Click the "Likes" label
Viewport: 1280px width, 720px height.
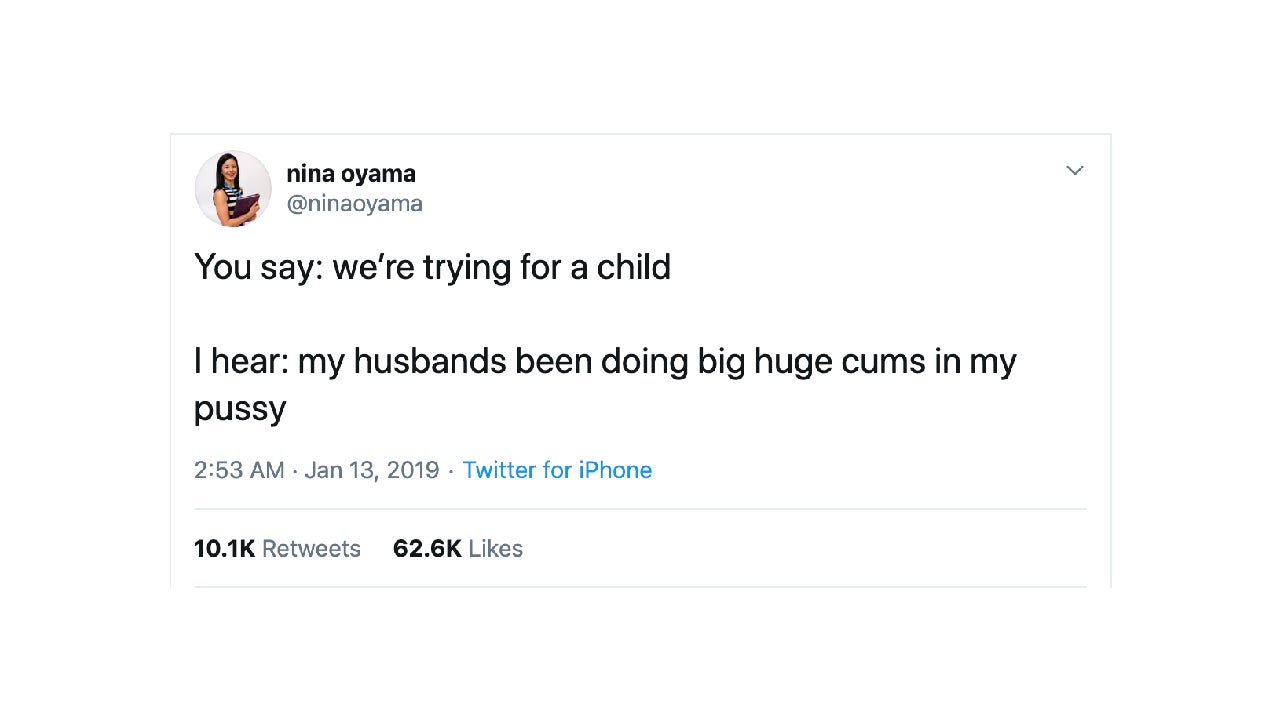click(495, 548)
